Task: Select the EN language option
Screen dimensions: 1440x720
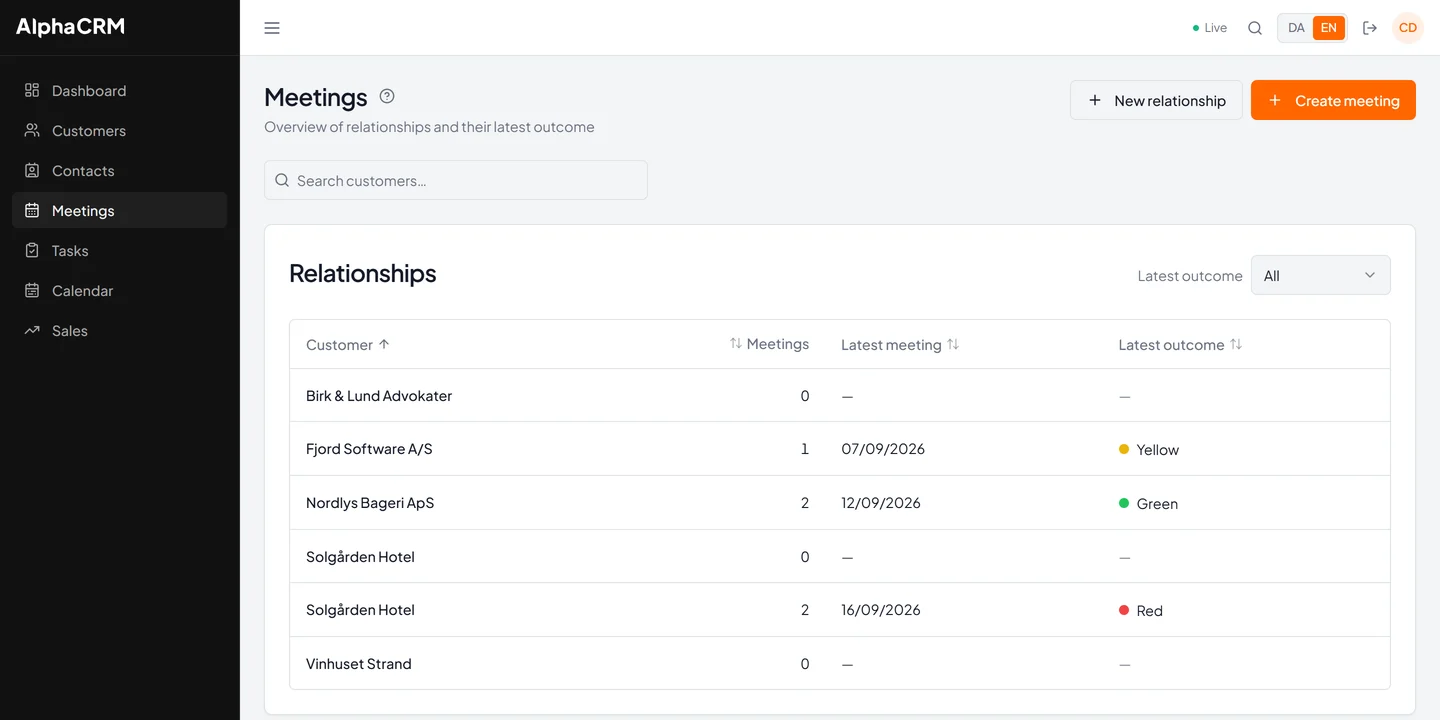Action: tap(1329, 28)
